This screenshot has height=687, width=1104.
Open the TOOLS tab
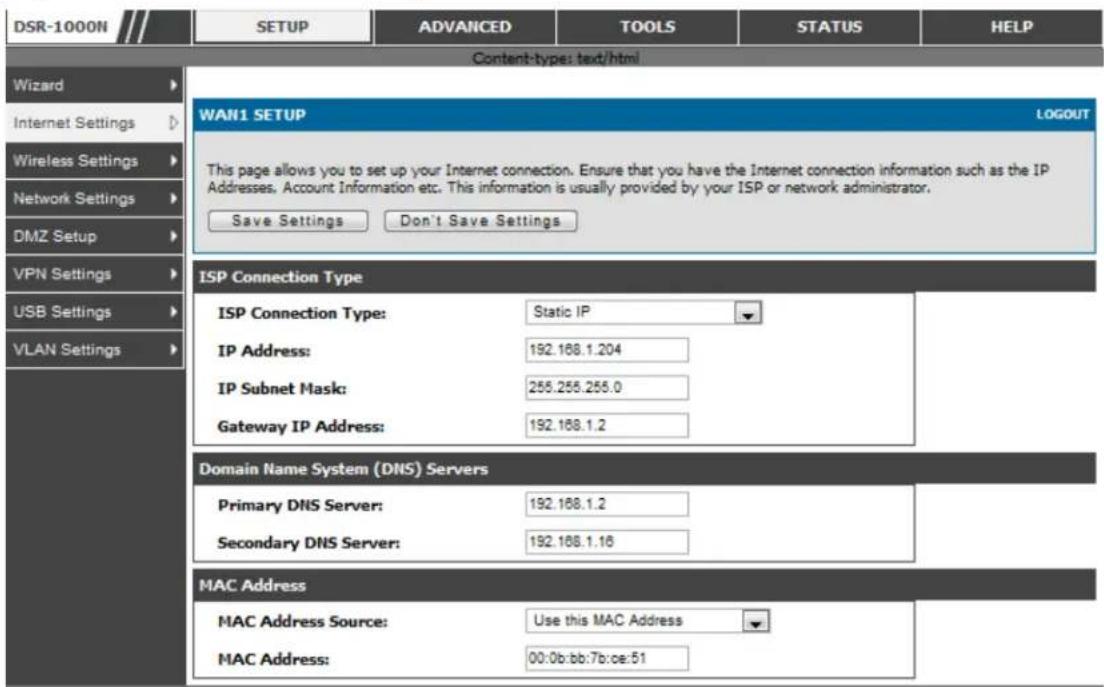pyautogui.click(x=647, y=27)
